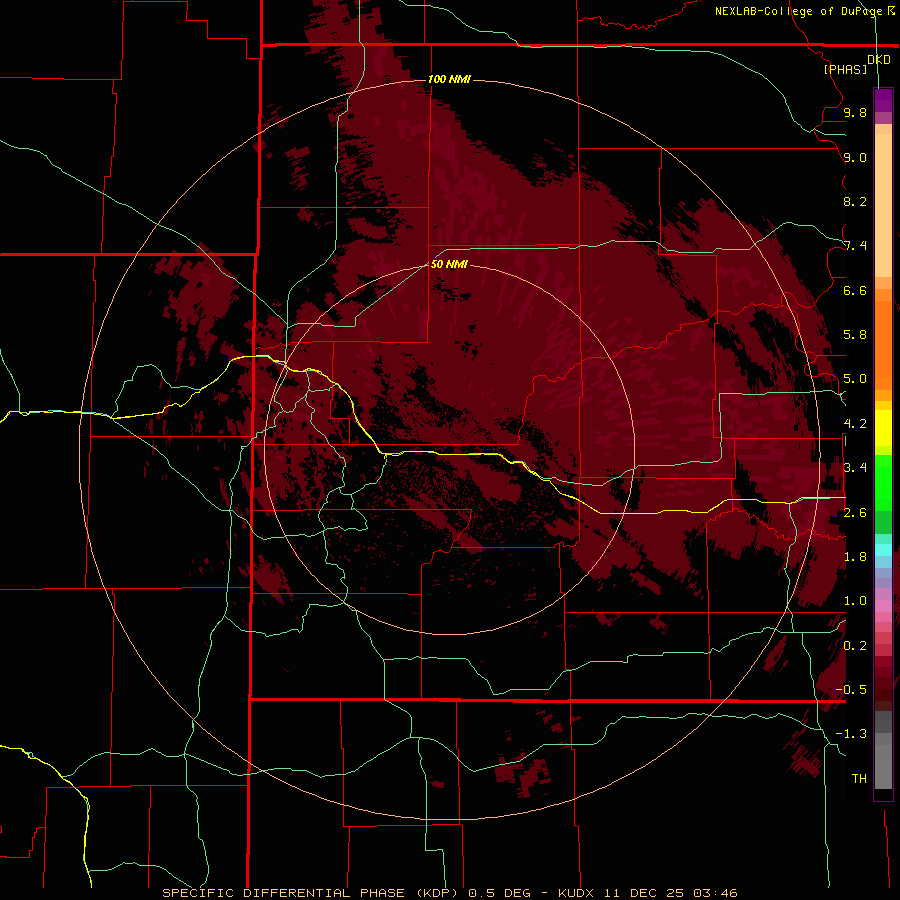Click the 50 NMI range ring label
The width and height of the screenshot is (900, 900).
point(449,264)
